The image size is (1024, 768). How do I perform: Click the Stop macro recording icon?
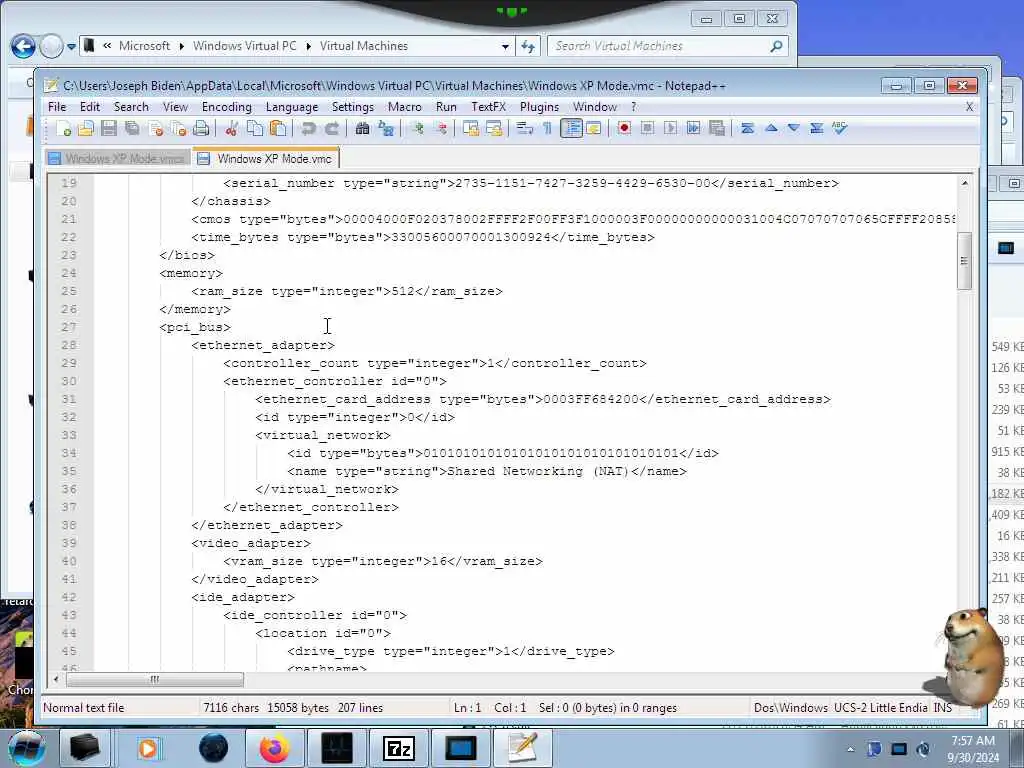647,129
